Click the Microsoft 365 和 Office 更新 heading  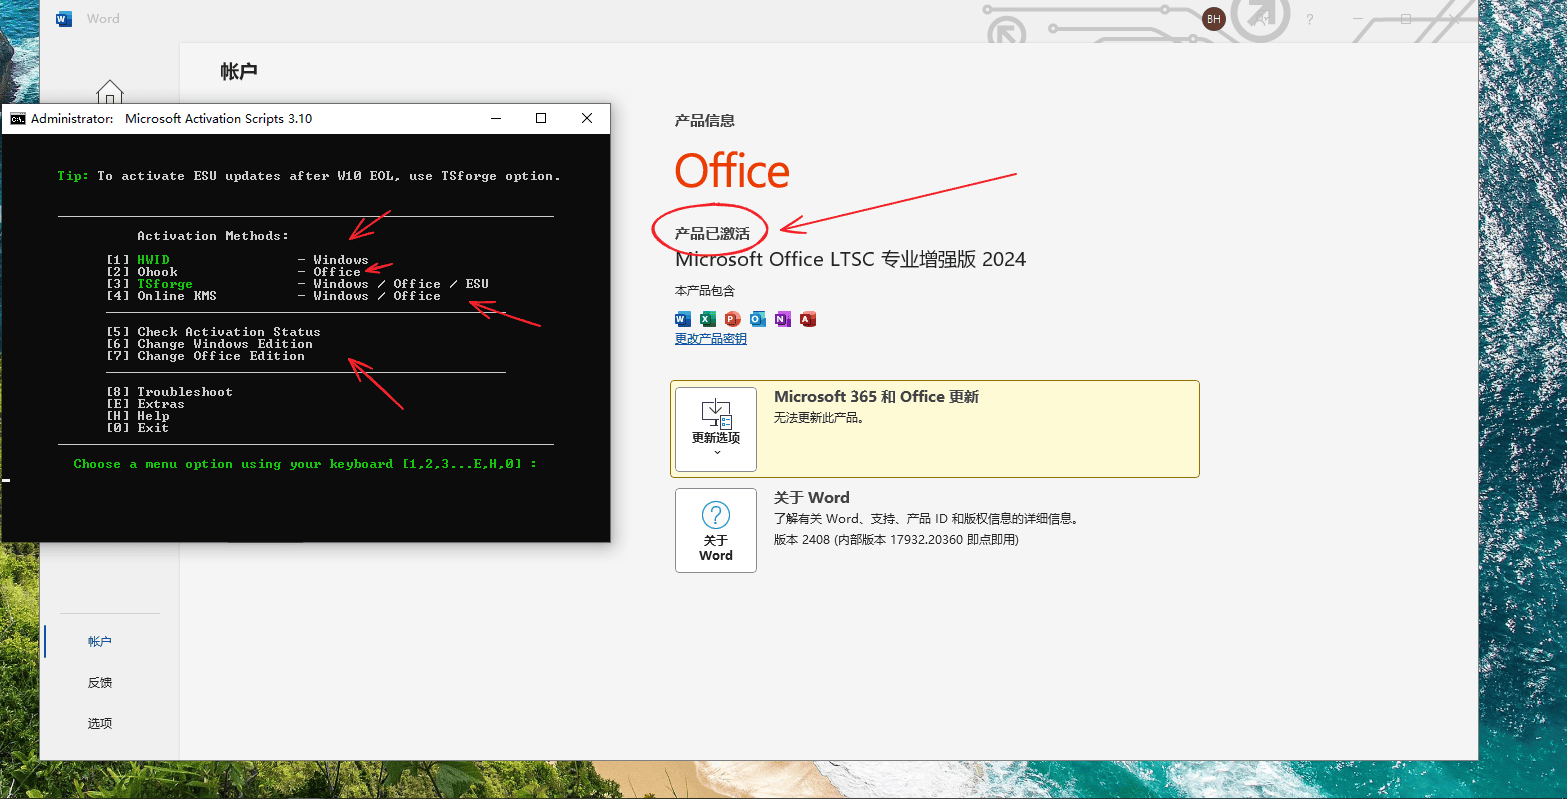[876, 397]
